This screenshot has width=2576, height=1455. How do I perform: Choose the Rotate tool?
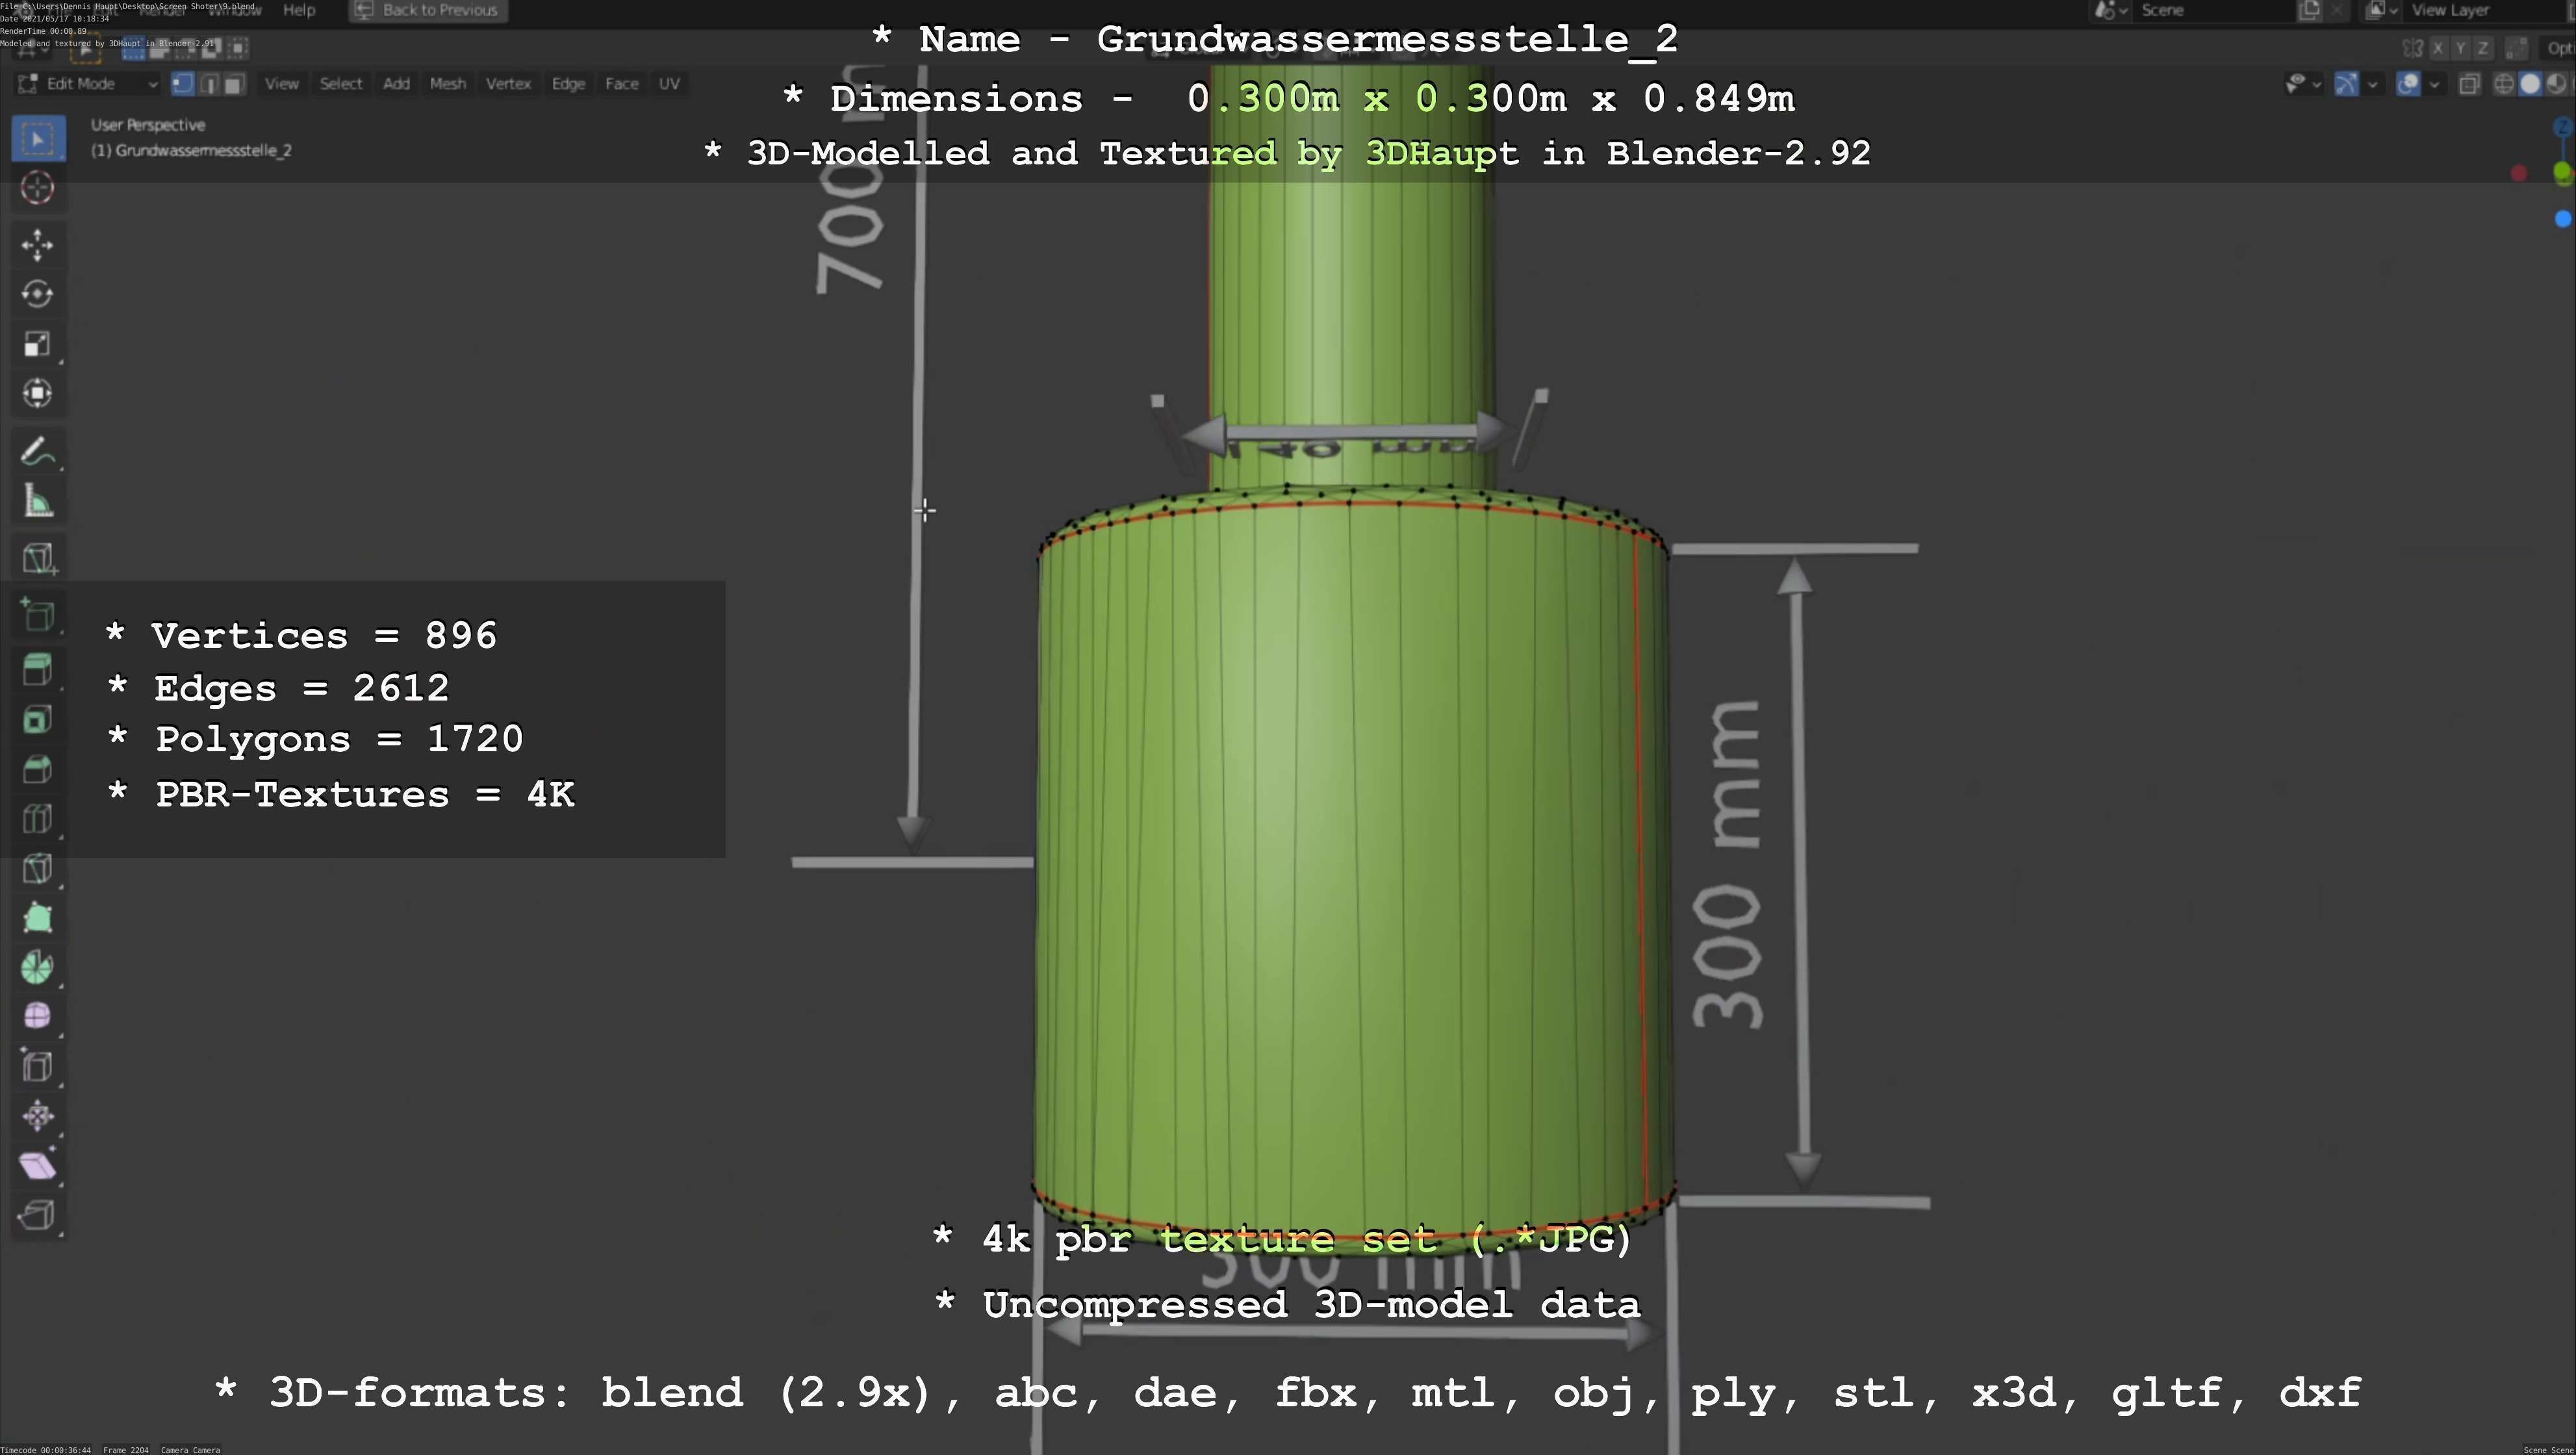[38, 294]
